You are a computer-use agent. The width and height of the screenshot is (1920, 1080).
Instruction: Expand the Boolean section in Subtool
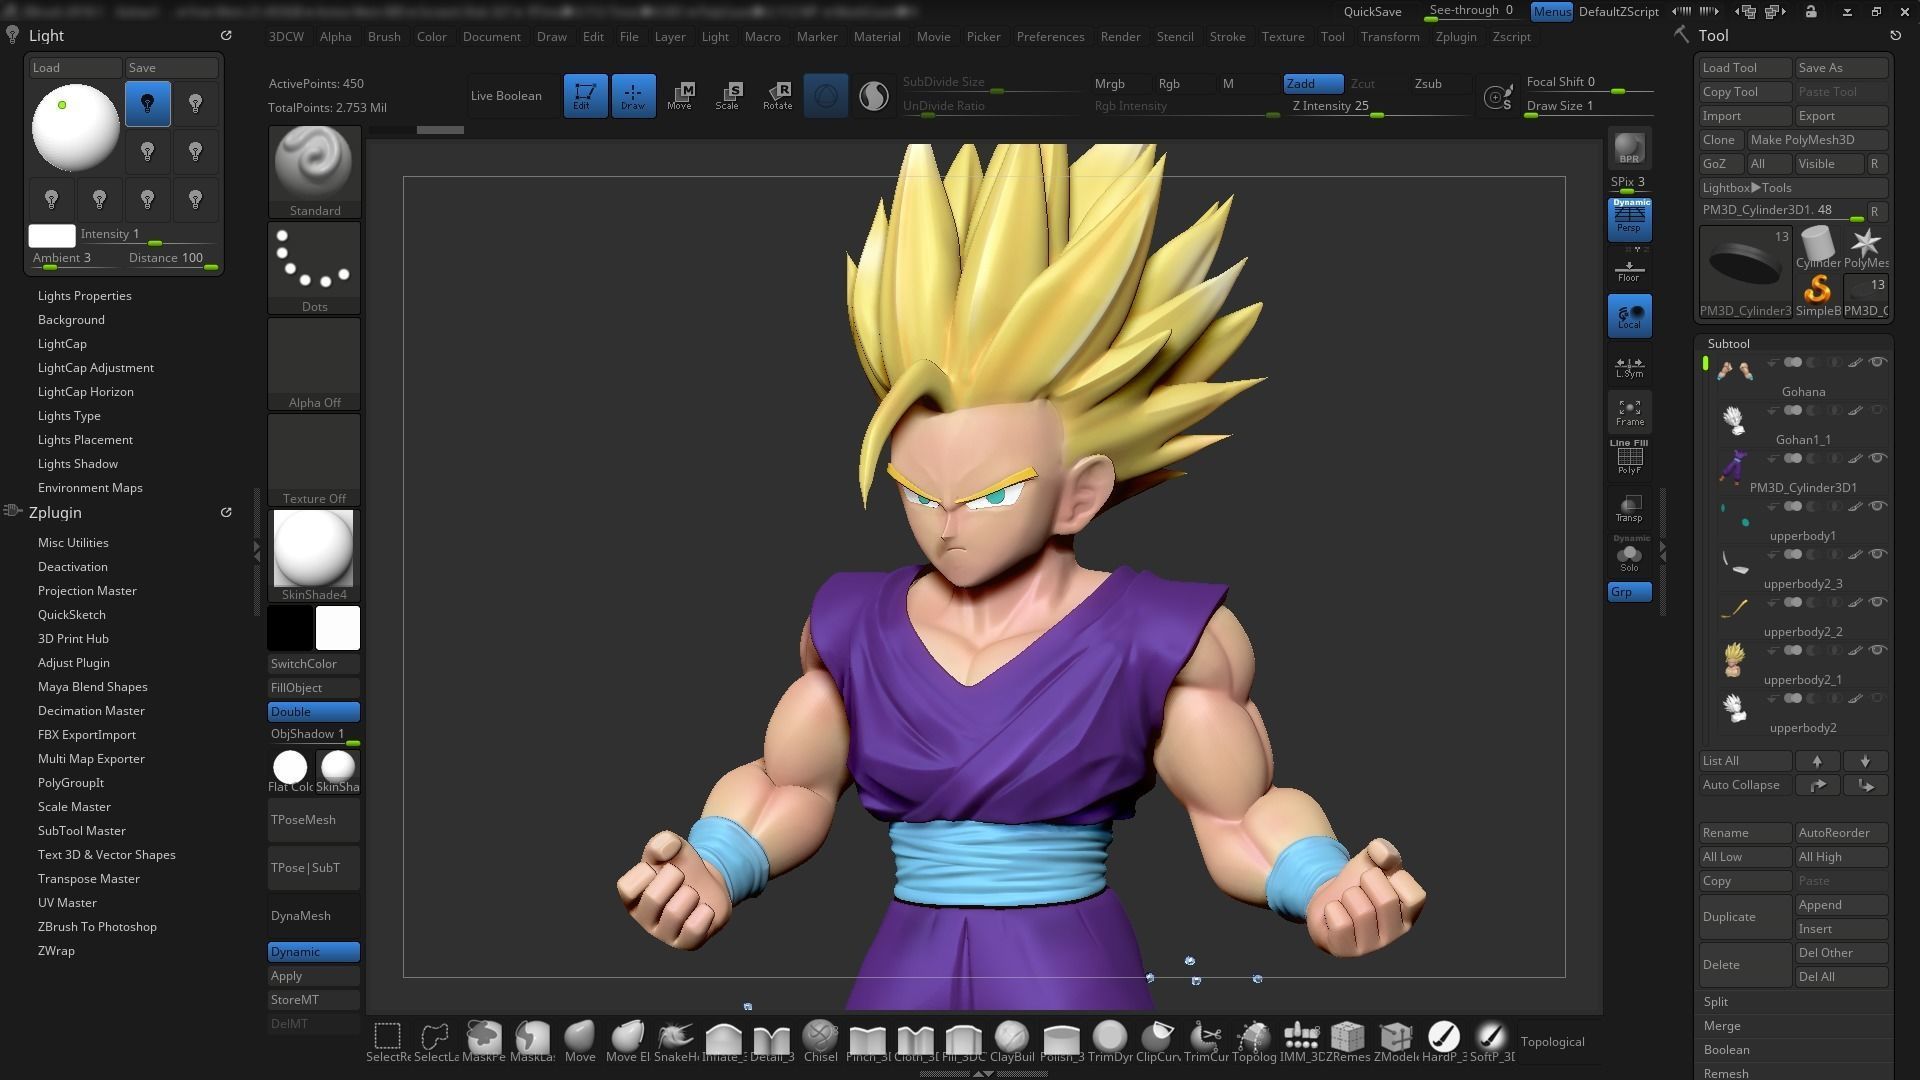coord(1727,1050)
